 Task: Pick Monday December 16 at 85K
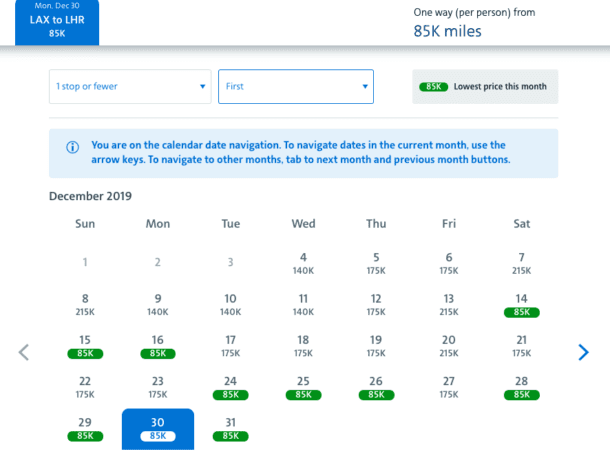click(x=158, y=346)
